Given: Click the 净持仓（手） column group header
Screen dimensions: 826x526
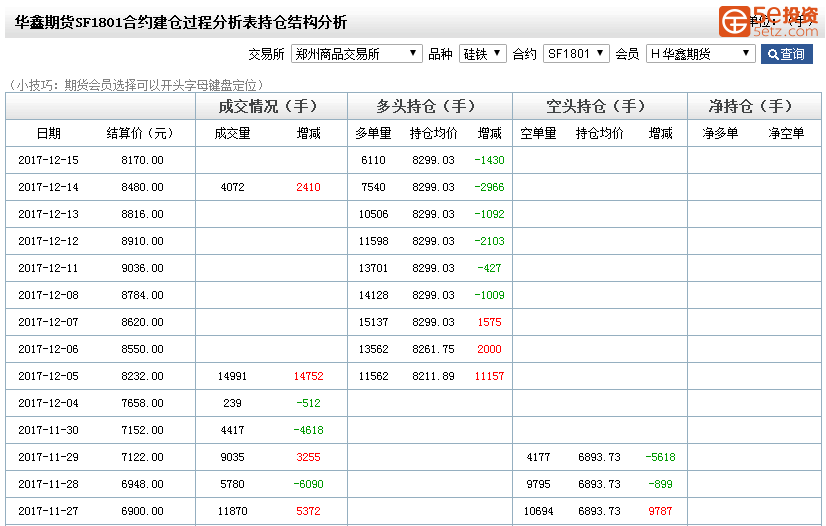Looking at the screenshot, I should pos(754,106).
